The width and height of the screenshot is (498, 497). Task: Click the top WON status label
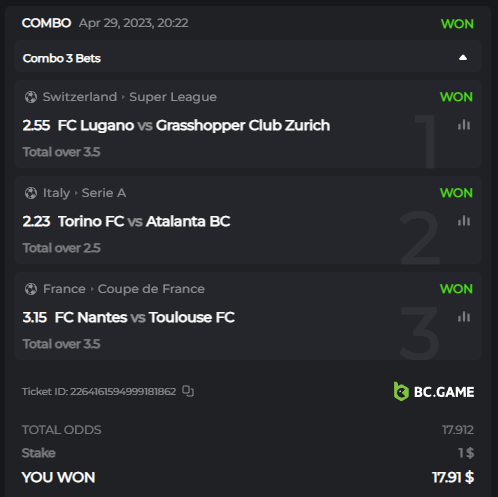click(457, 24)
